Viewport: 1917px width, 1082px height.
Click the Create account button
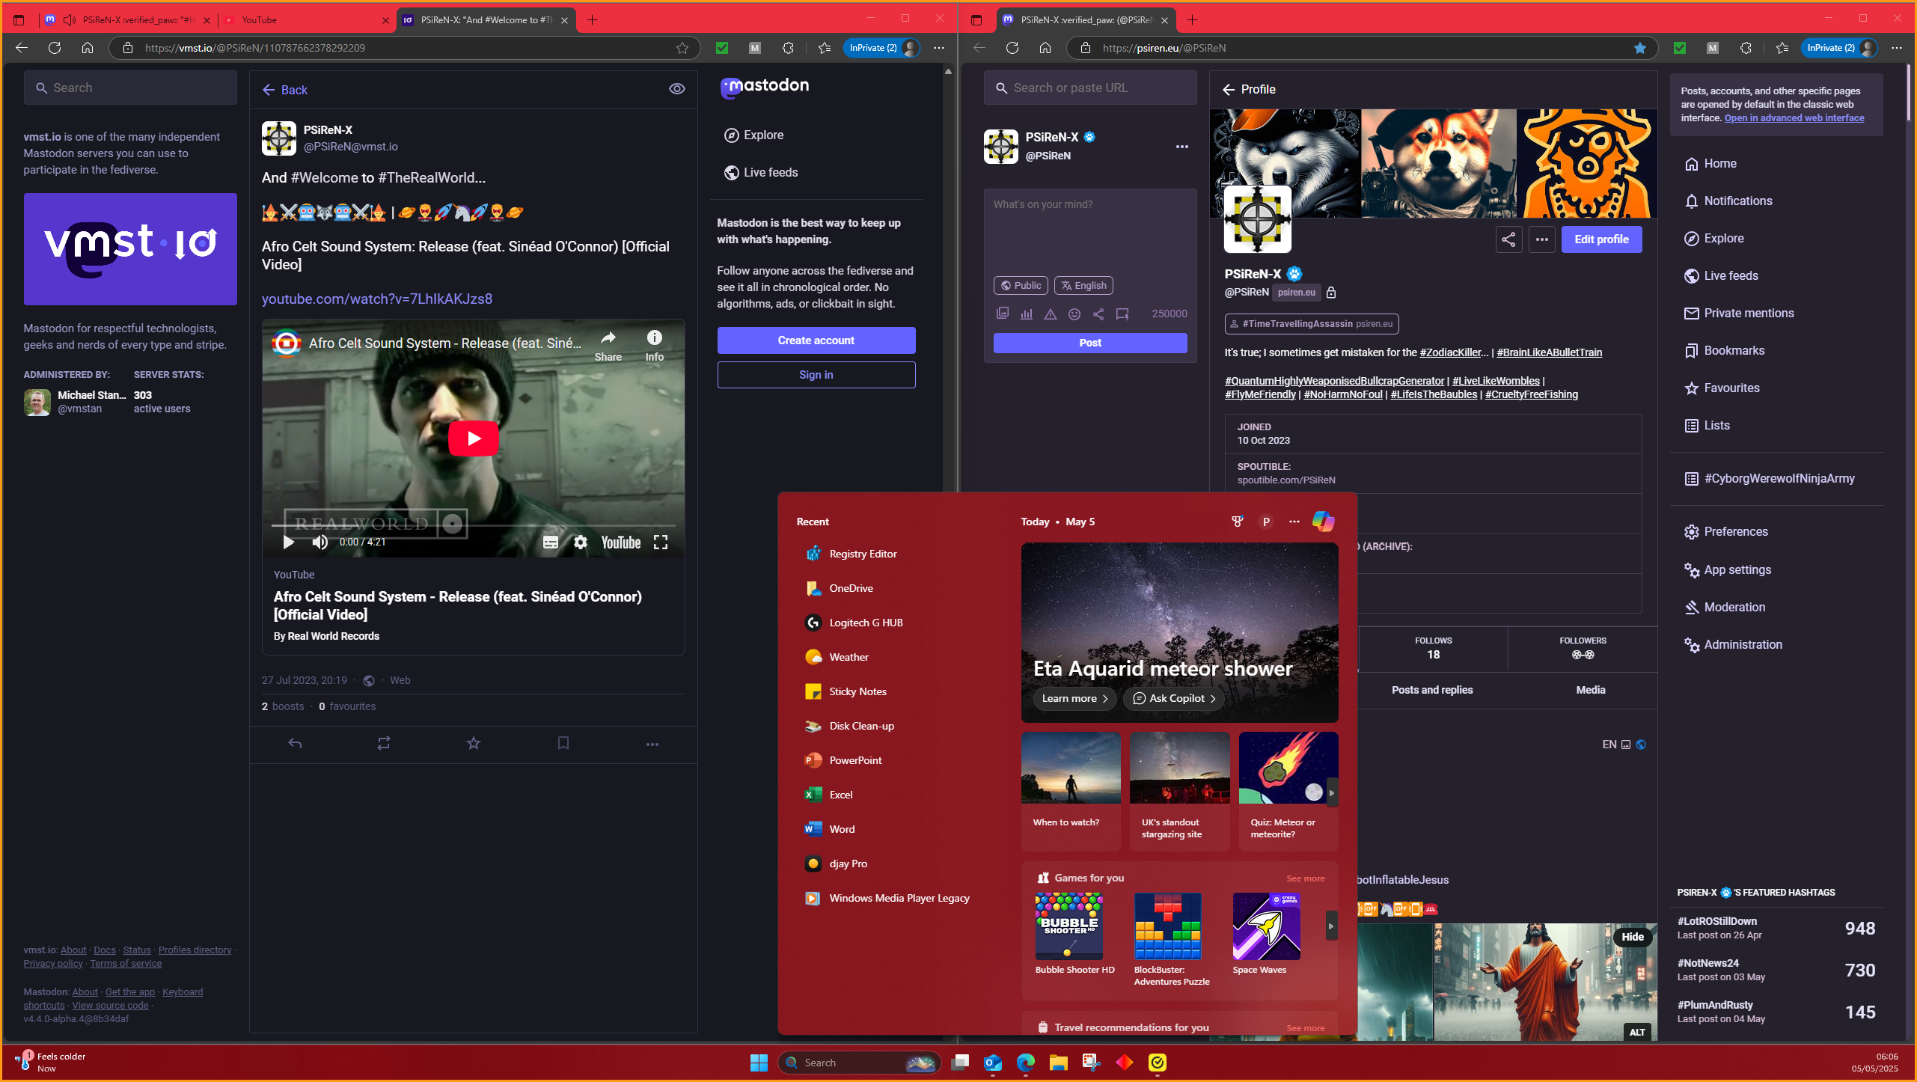(x=816, y=341)
